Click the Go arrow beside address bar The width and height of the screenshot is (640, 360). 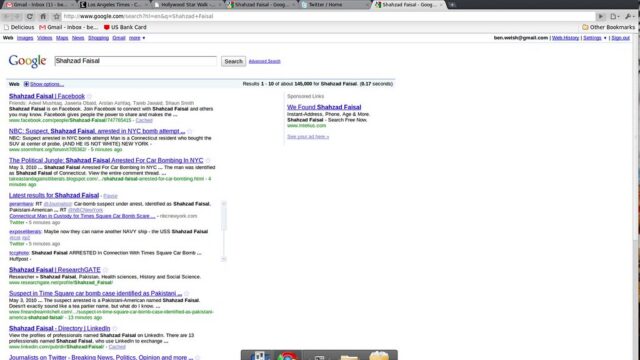pyautogui.click(x=600, y=16)
